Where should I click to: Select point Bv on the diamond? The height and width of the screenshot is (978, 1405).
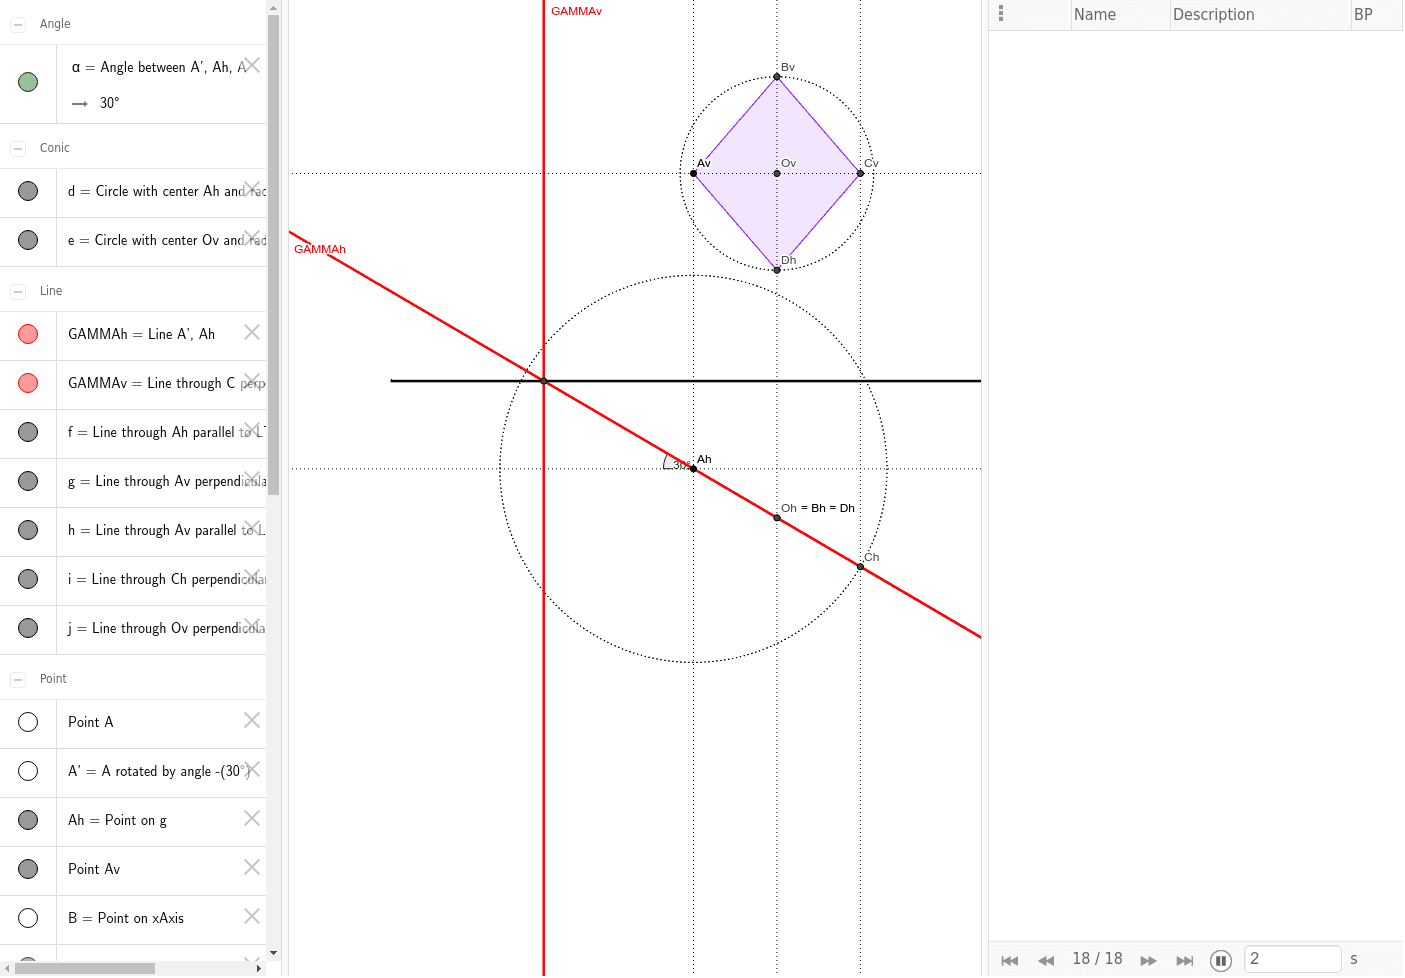click(x=777, y=77)
